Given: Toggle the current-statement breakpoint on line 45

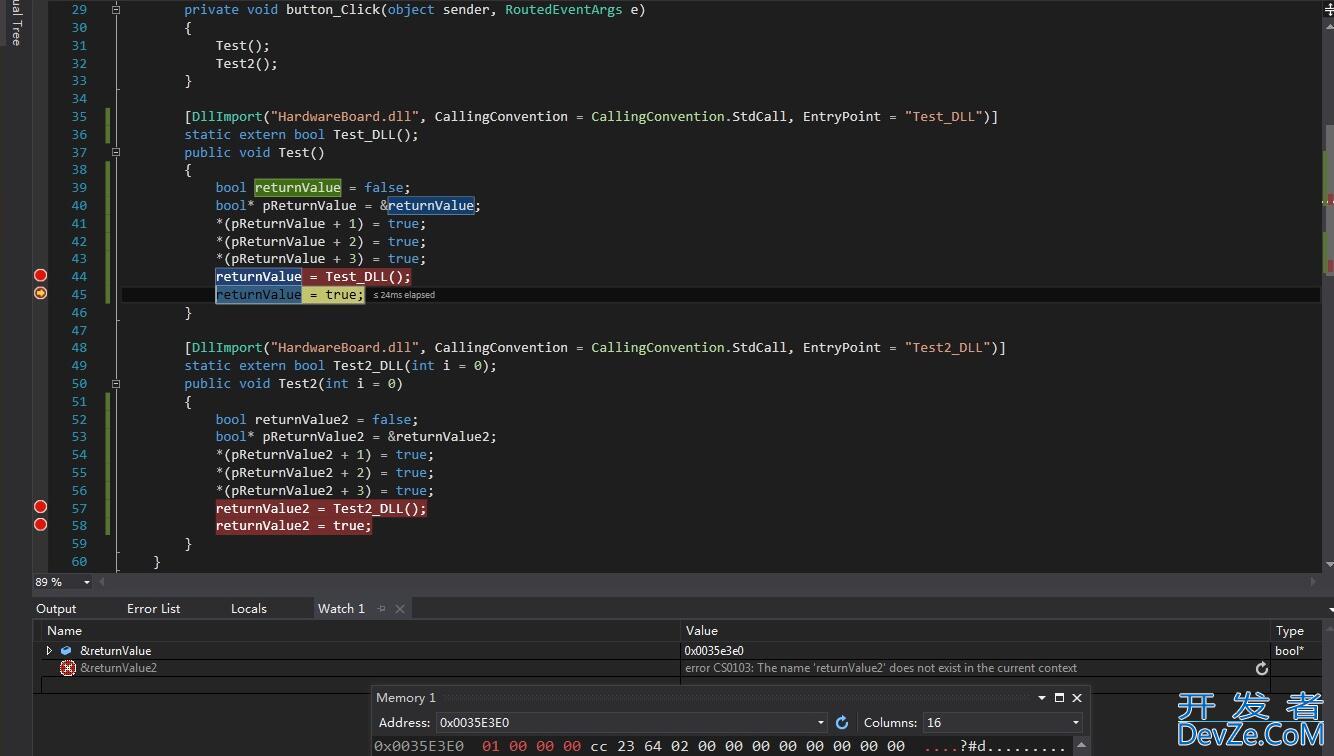Looking at the screenshot, I should (x=41, y=293).
